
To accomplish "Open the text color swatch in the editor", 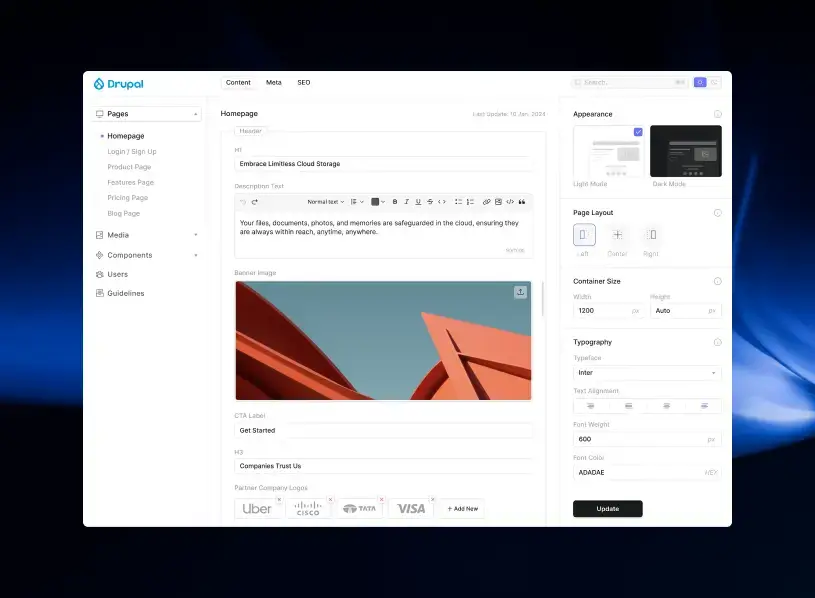I will (x=376, y=201).
